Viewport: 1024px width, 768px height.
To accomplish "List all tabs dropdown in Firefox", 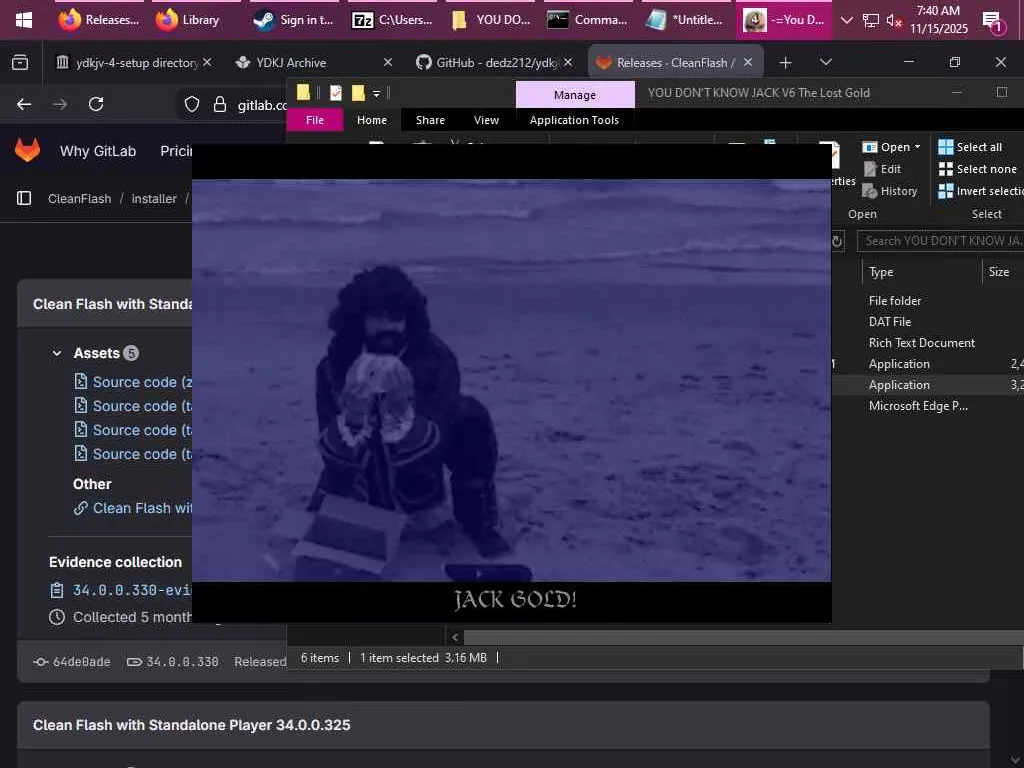I will pos(825,62).
